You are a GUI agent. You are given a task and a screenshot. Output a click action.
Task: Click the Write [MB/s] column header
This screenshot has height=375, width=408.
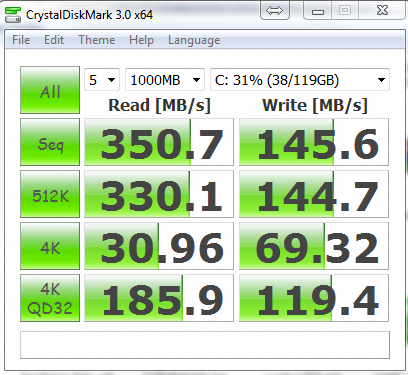pyautogui.click(x=315, y=105)
